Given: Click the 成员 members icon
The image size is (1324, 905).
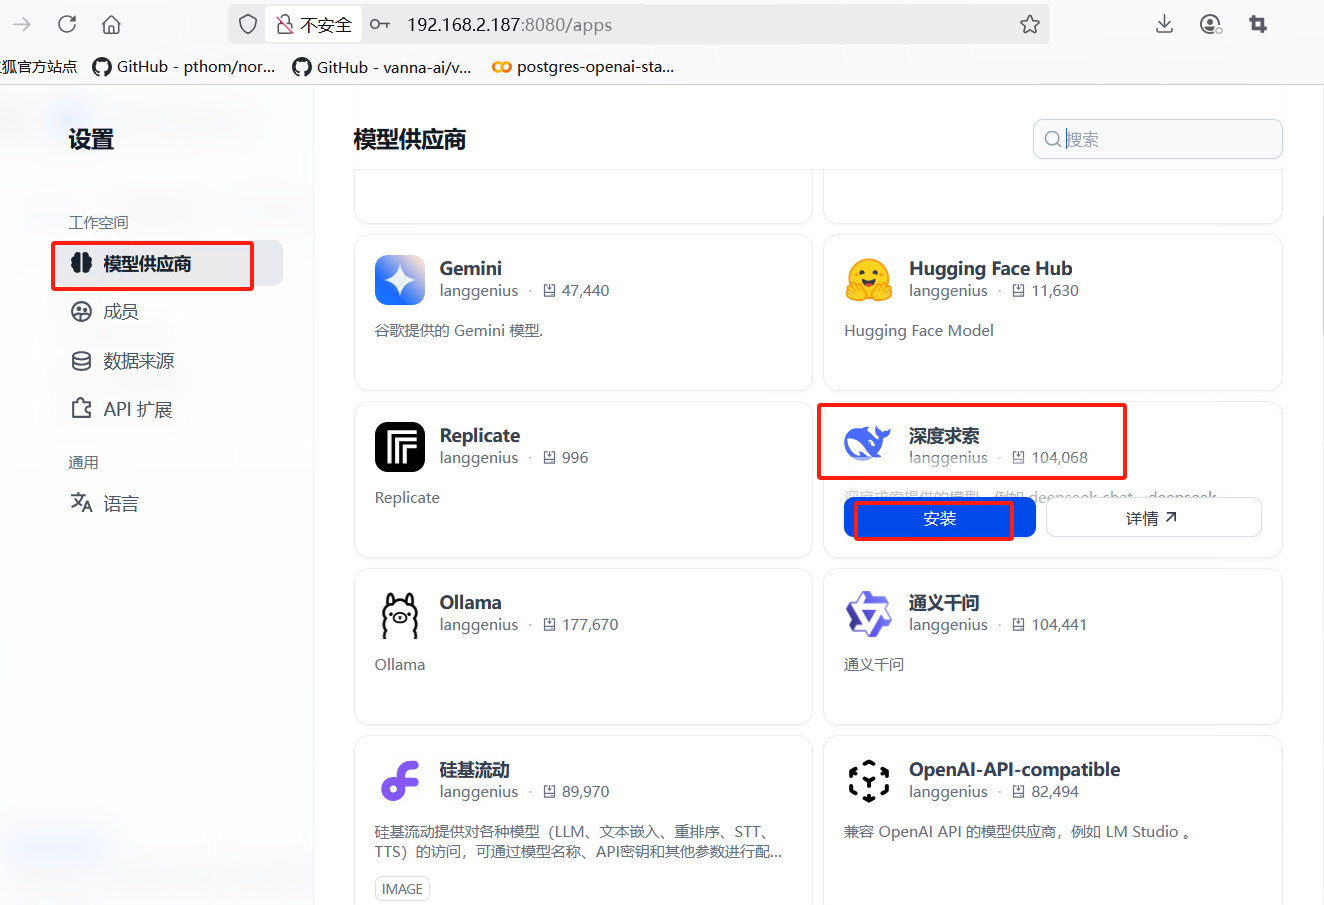Looking at the screenshot, I should coord(82,312).
